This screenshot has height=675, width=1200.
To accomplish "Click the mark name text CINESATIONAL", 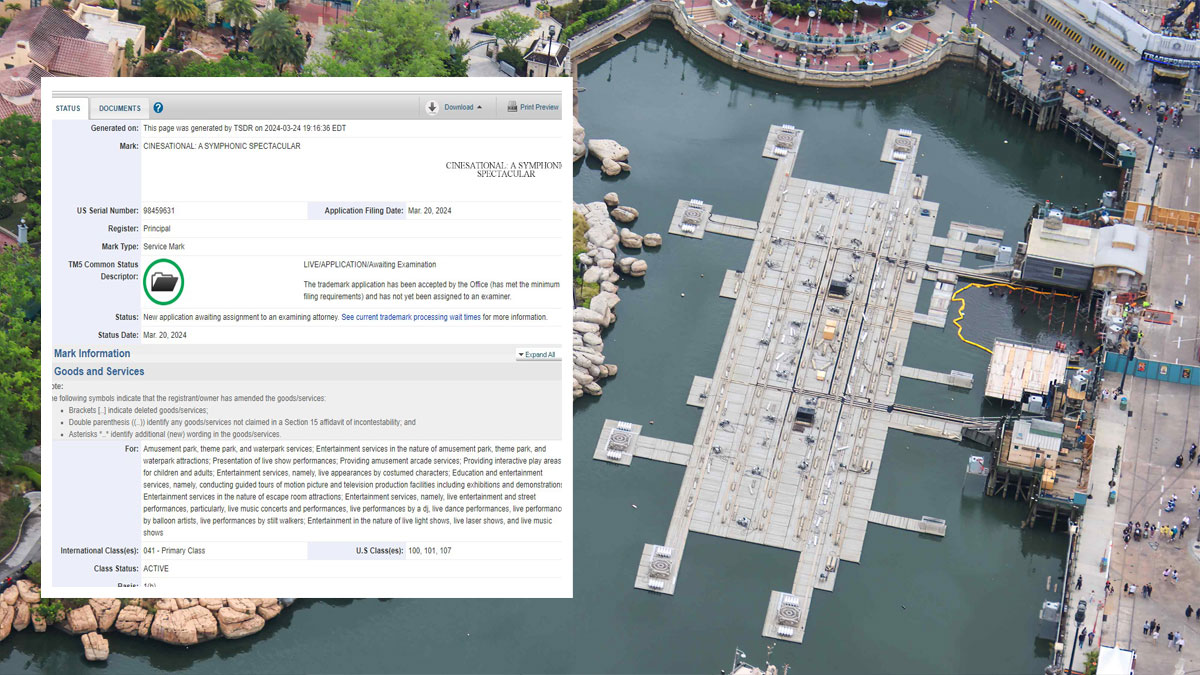I will pos(221,146).
